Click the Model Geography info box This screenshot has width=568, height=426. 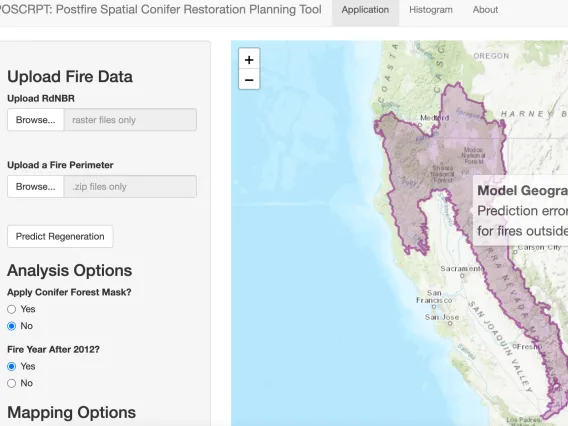(521, 210)
